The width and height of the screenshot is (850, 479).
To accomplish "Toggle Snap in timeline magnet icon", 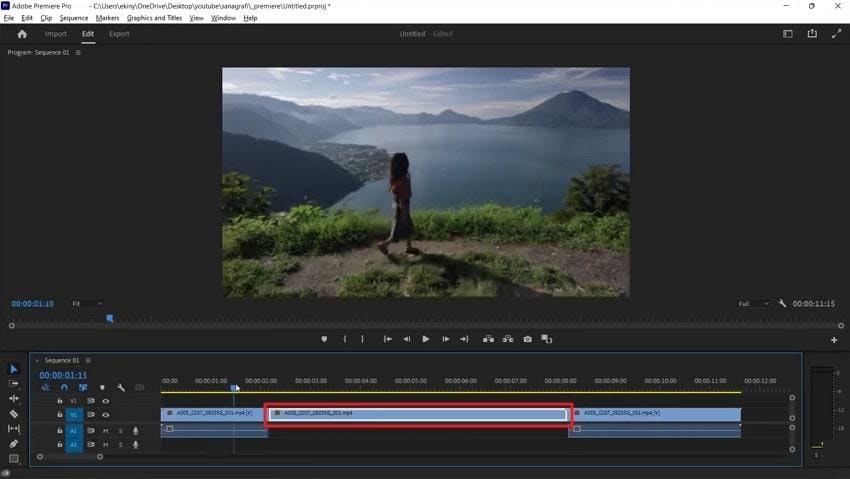I will 64,387.
